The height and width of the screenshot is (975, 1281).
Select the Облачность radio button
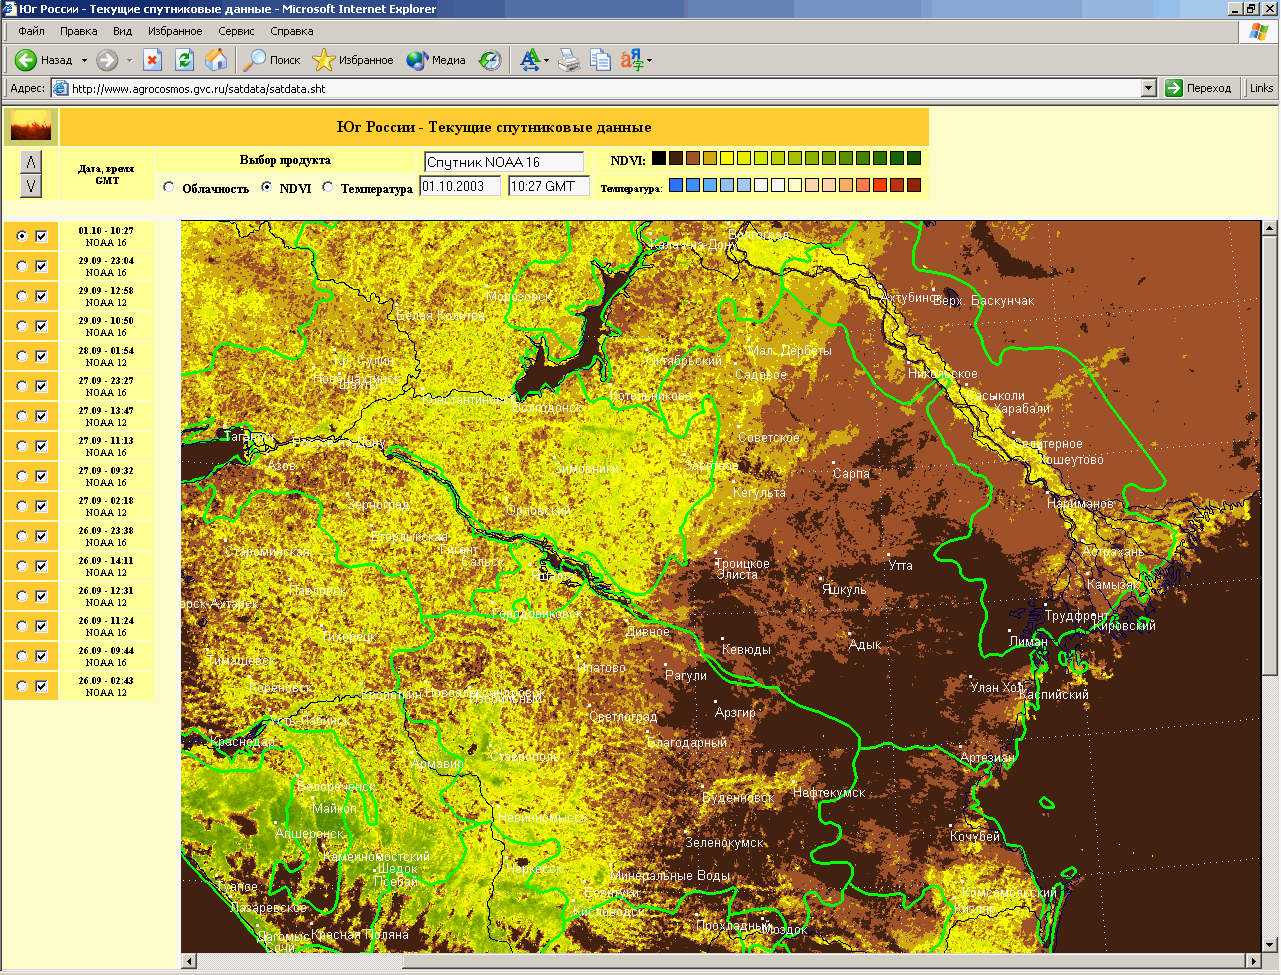[169, 187]
